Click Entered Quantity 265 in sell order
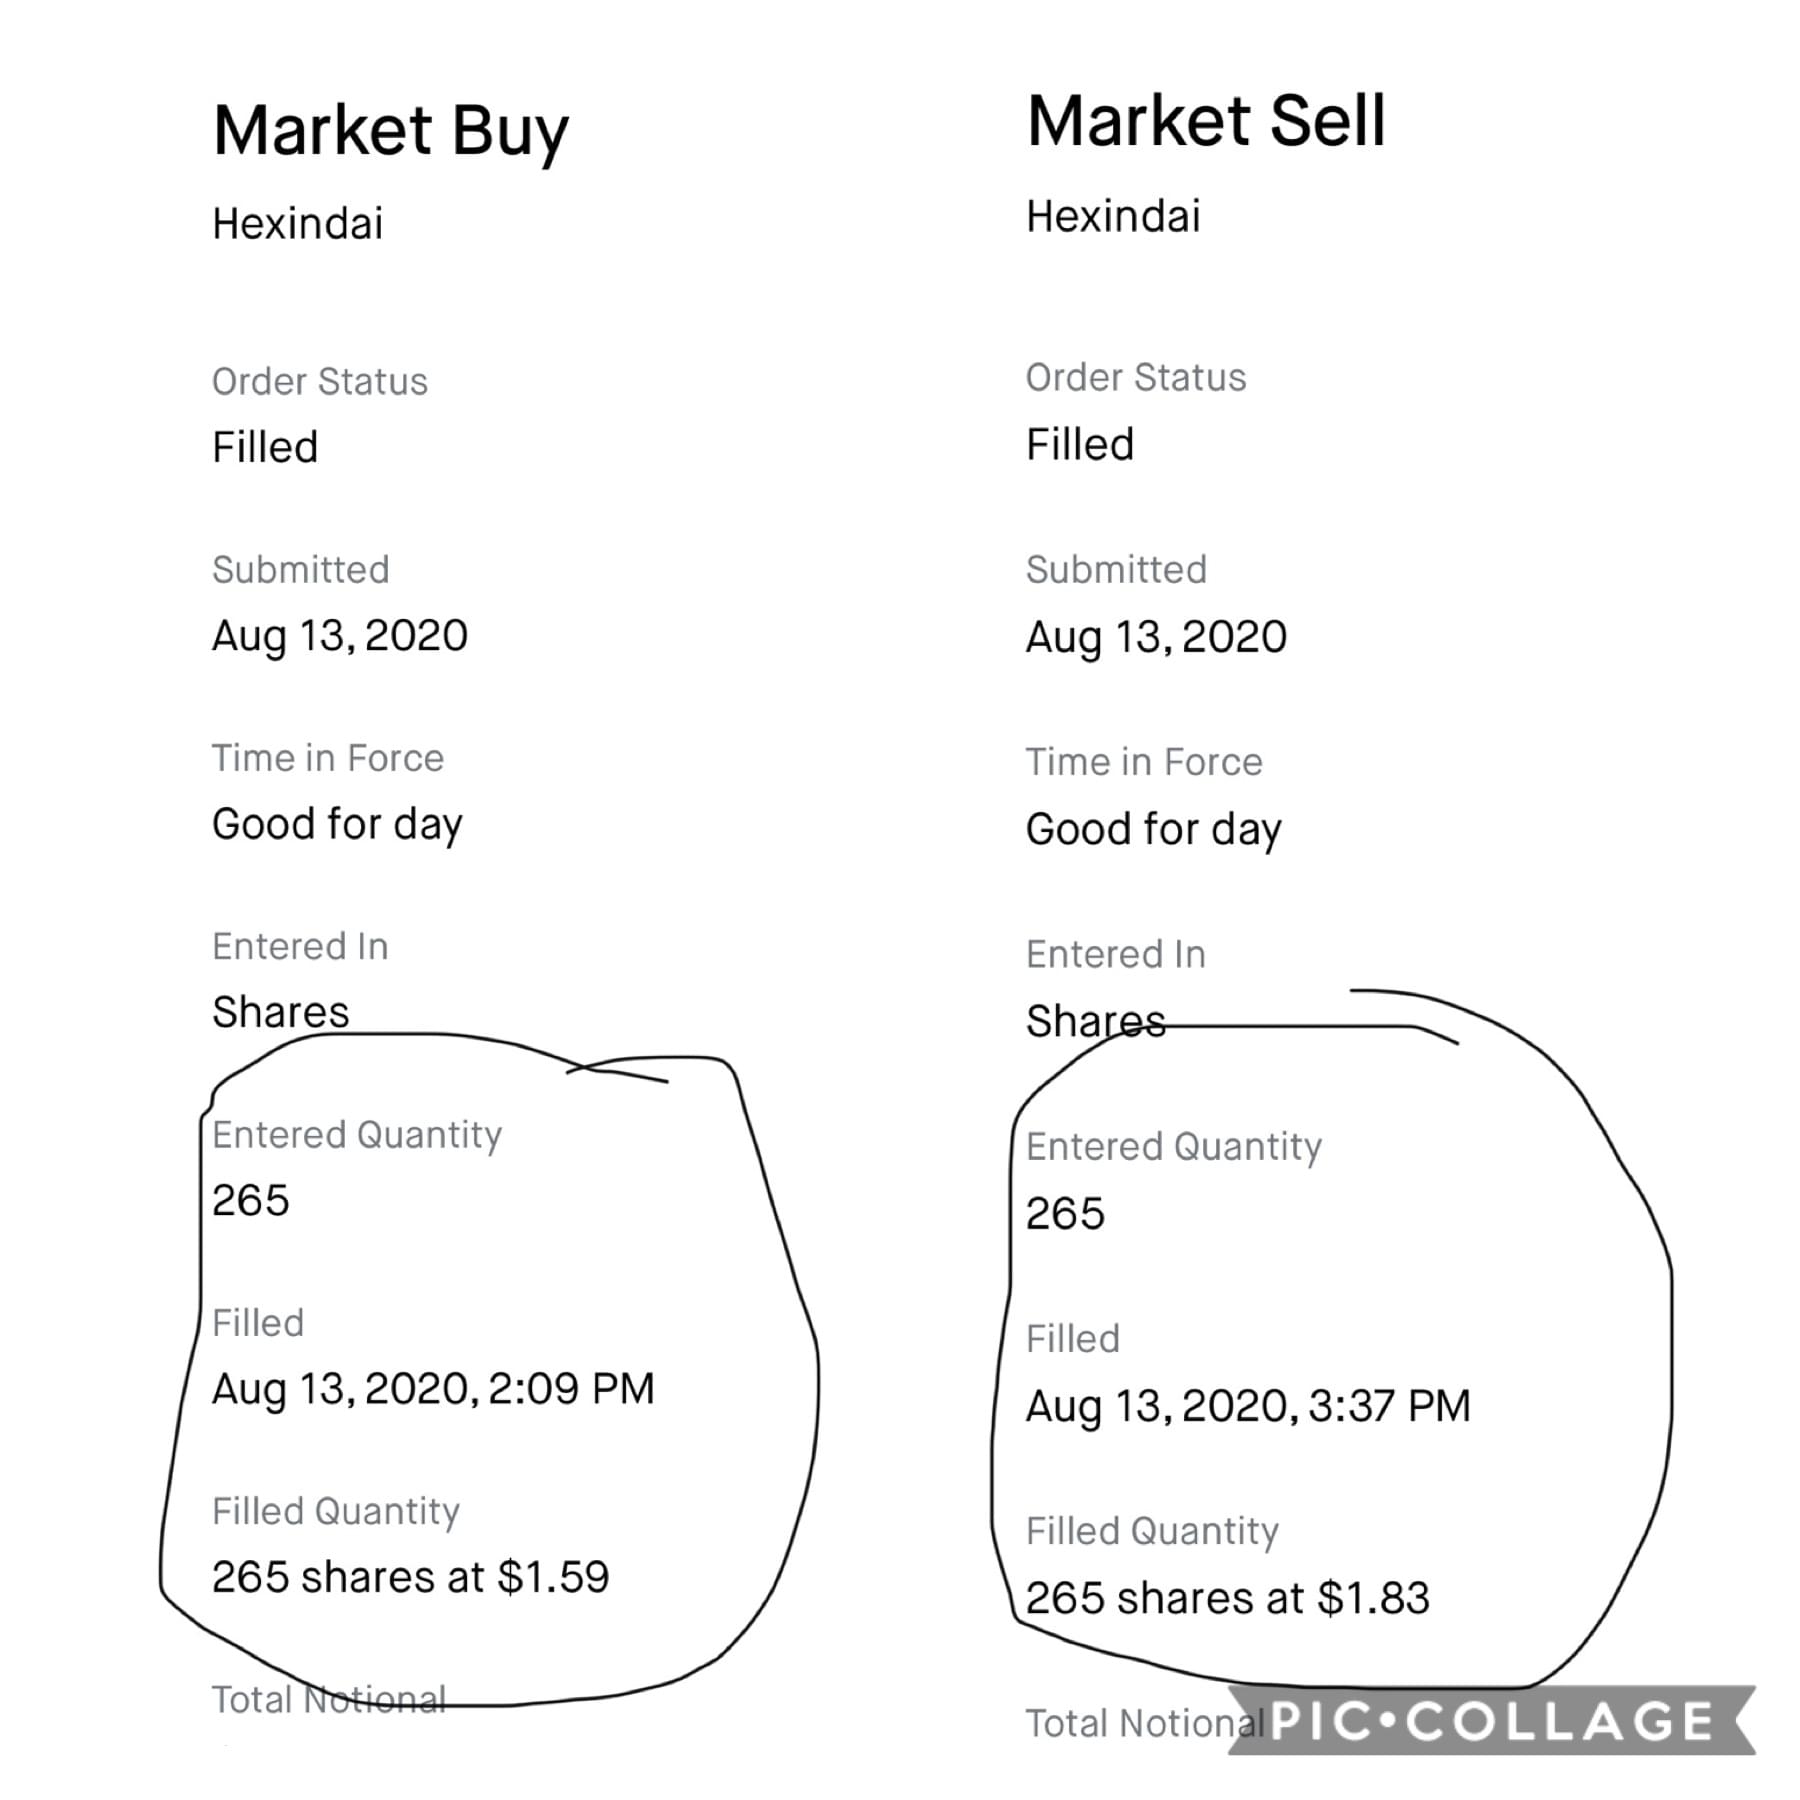 click(1065, 1213)
